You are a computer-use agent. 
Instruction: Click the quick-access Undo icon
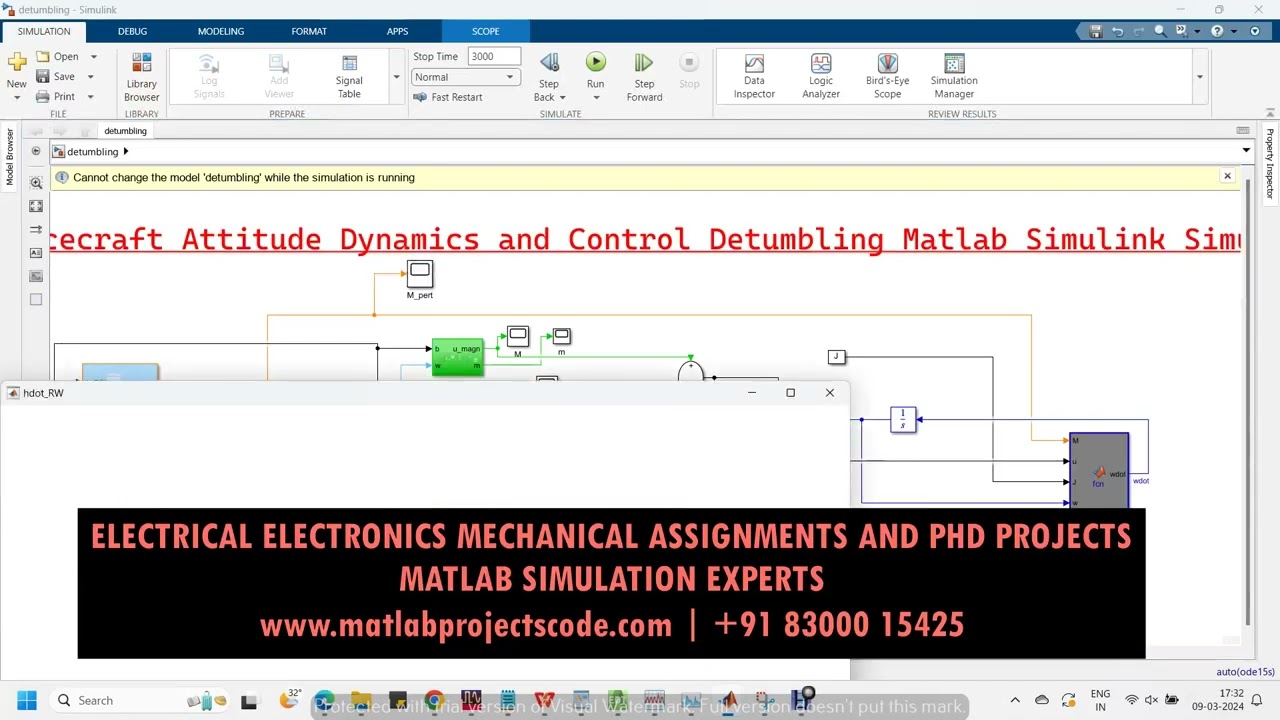(1118, 31)
